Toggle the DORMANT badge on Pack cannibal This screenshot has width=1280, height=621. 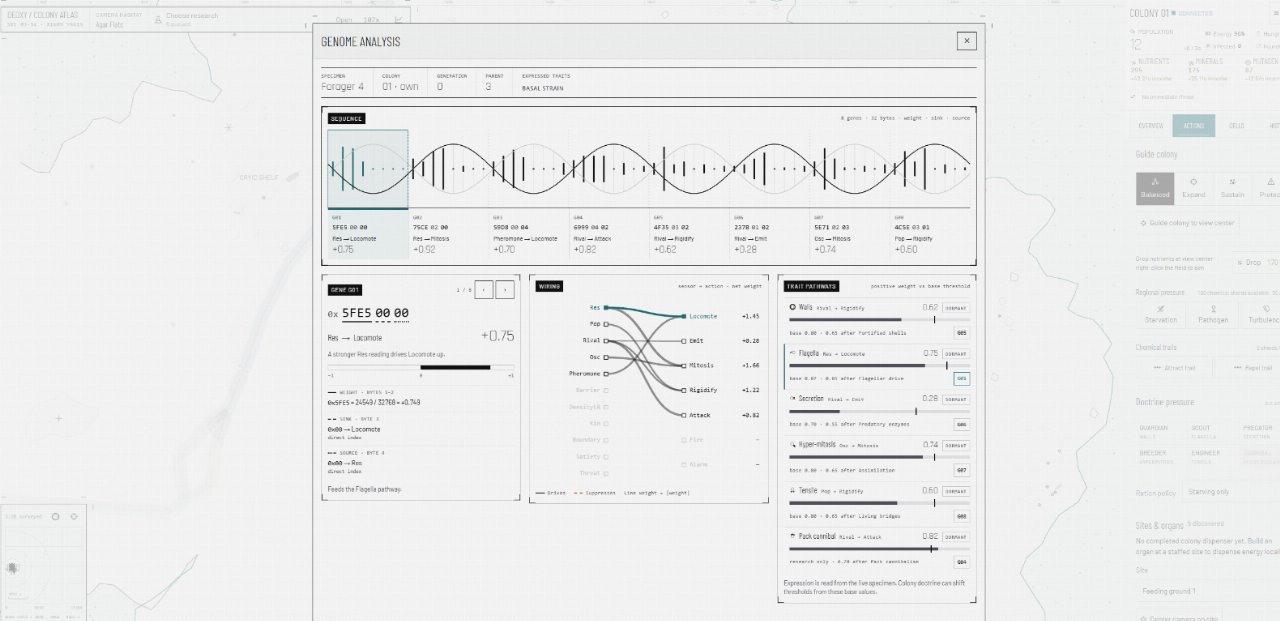point(956,537)
